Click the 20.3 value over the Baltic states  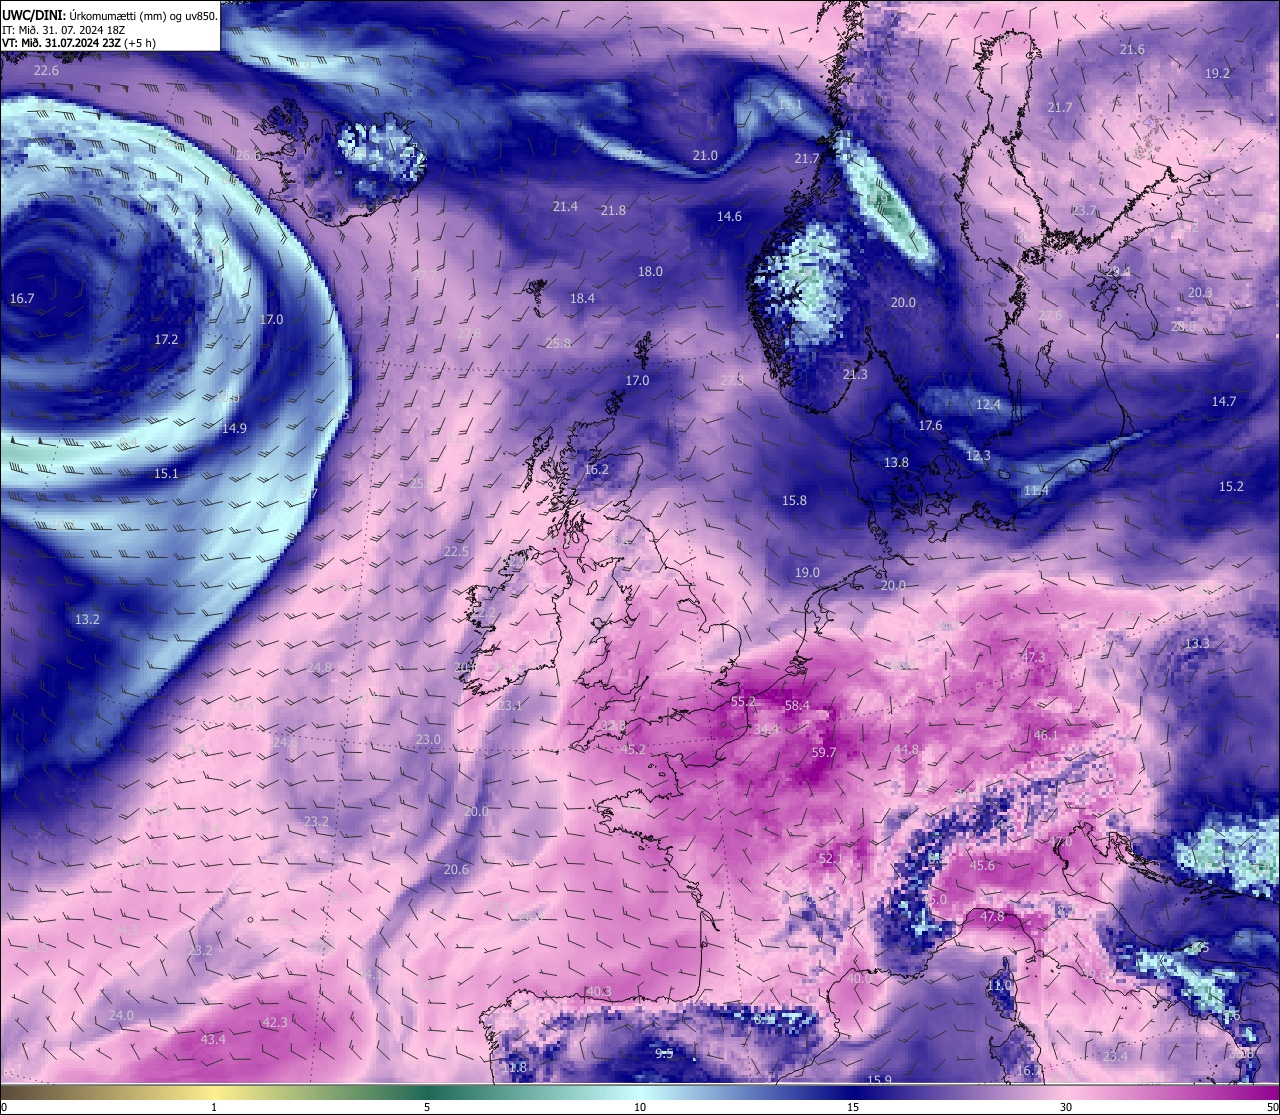tap(1200, 293)
